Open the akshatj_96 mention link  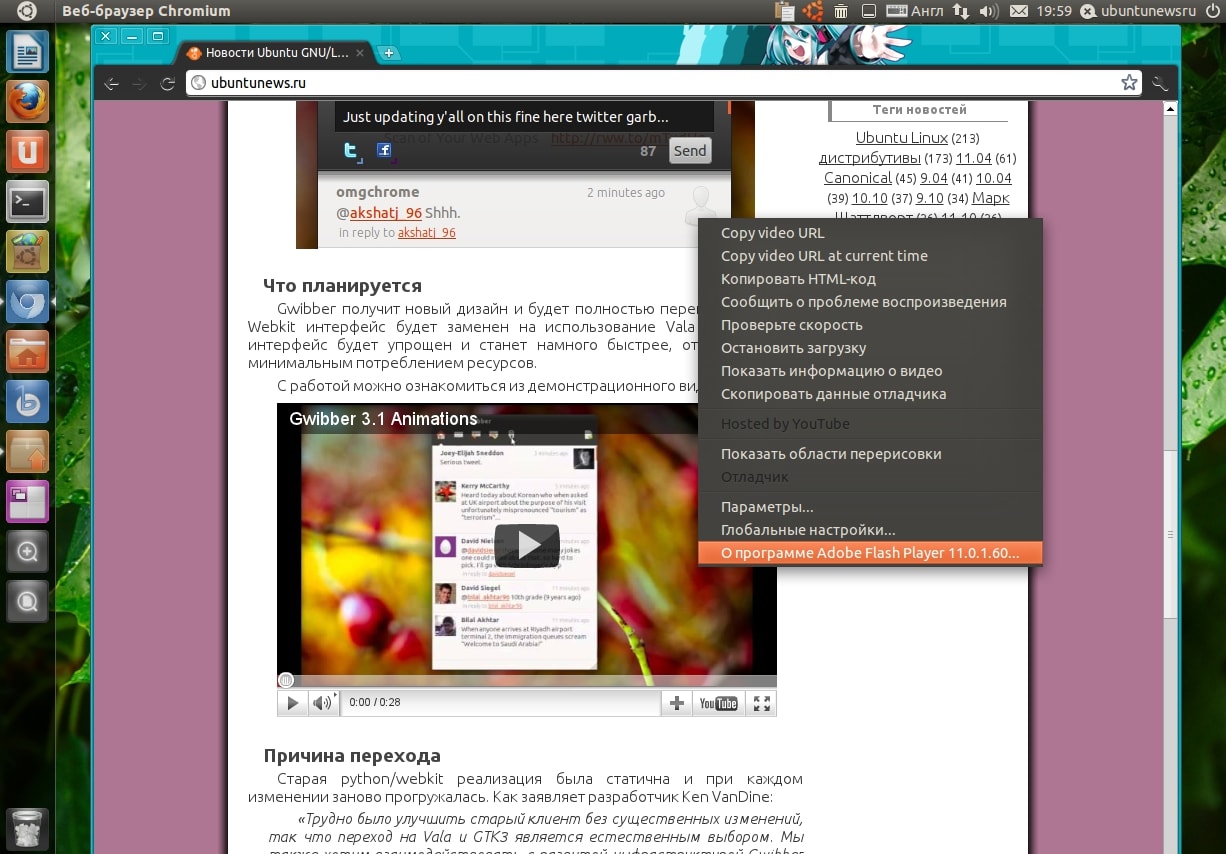click(385, 213)
